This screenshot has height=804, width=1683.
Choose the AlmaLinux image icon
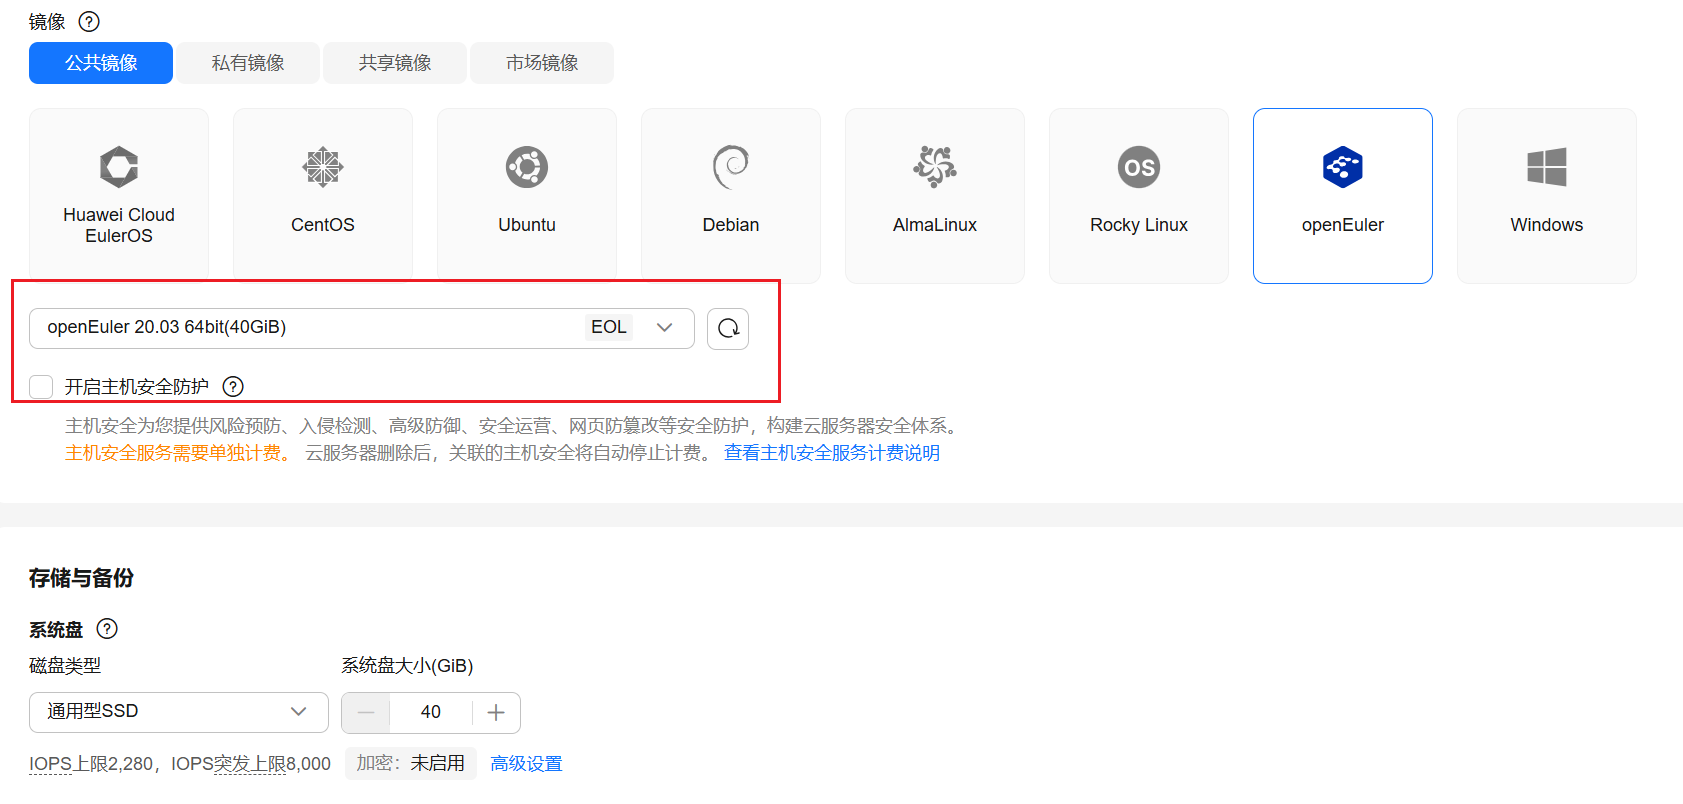click(935, 167)
